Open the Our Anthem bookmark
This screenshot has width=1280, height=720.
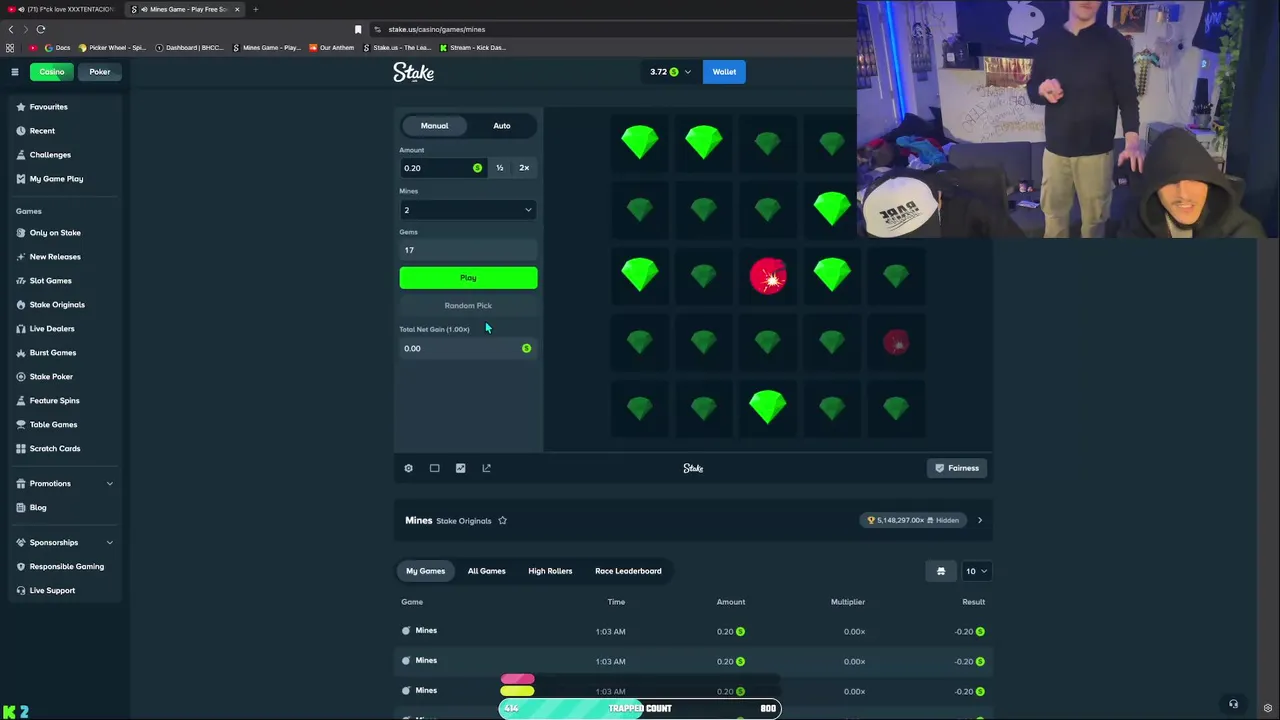click(x=332, y=47)
